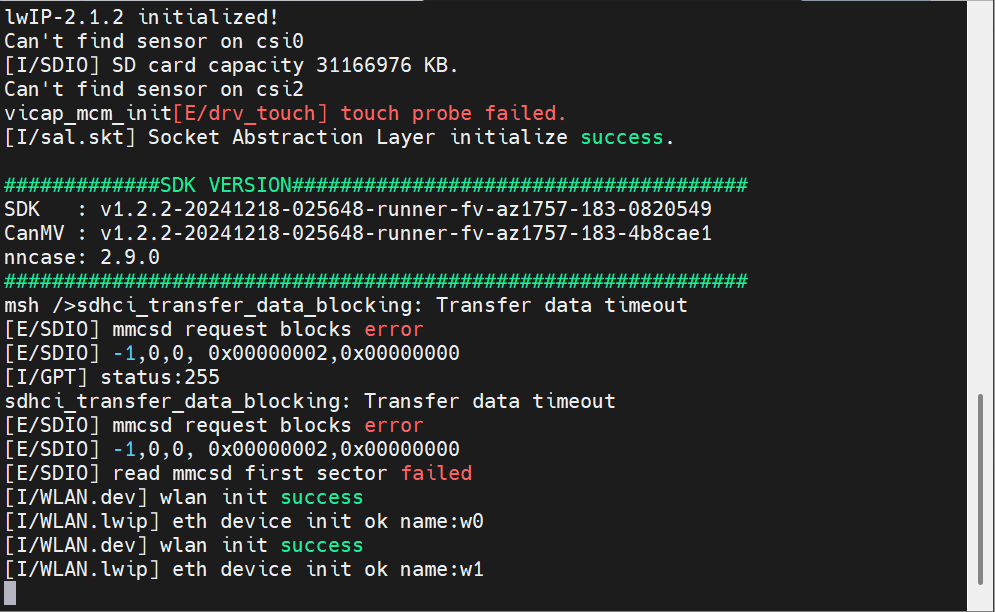
Task: Click the green hash row below nncase
Action: click(x=376, y=281)
